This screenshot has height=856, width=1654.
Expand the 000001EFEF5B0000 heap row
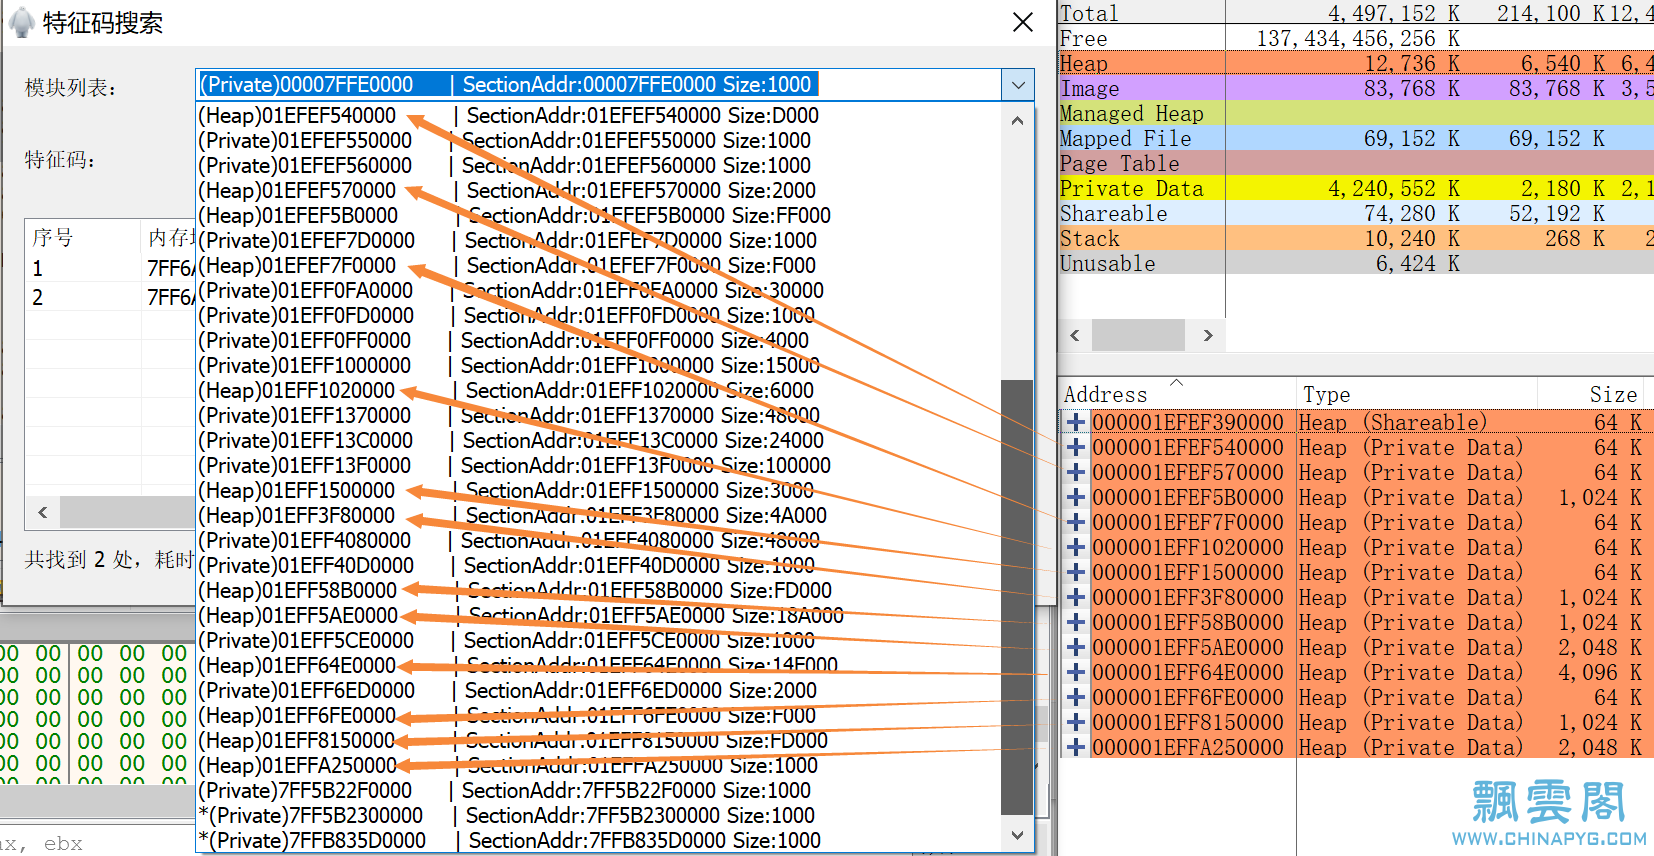coord(1076,497)
